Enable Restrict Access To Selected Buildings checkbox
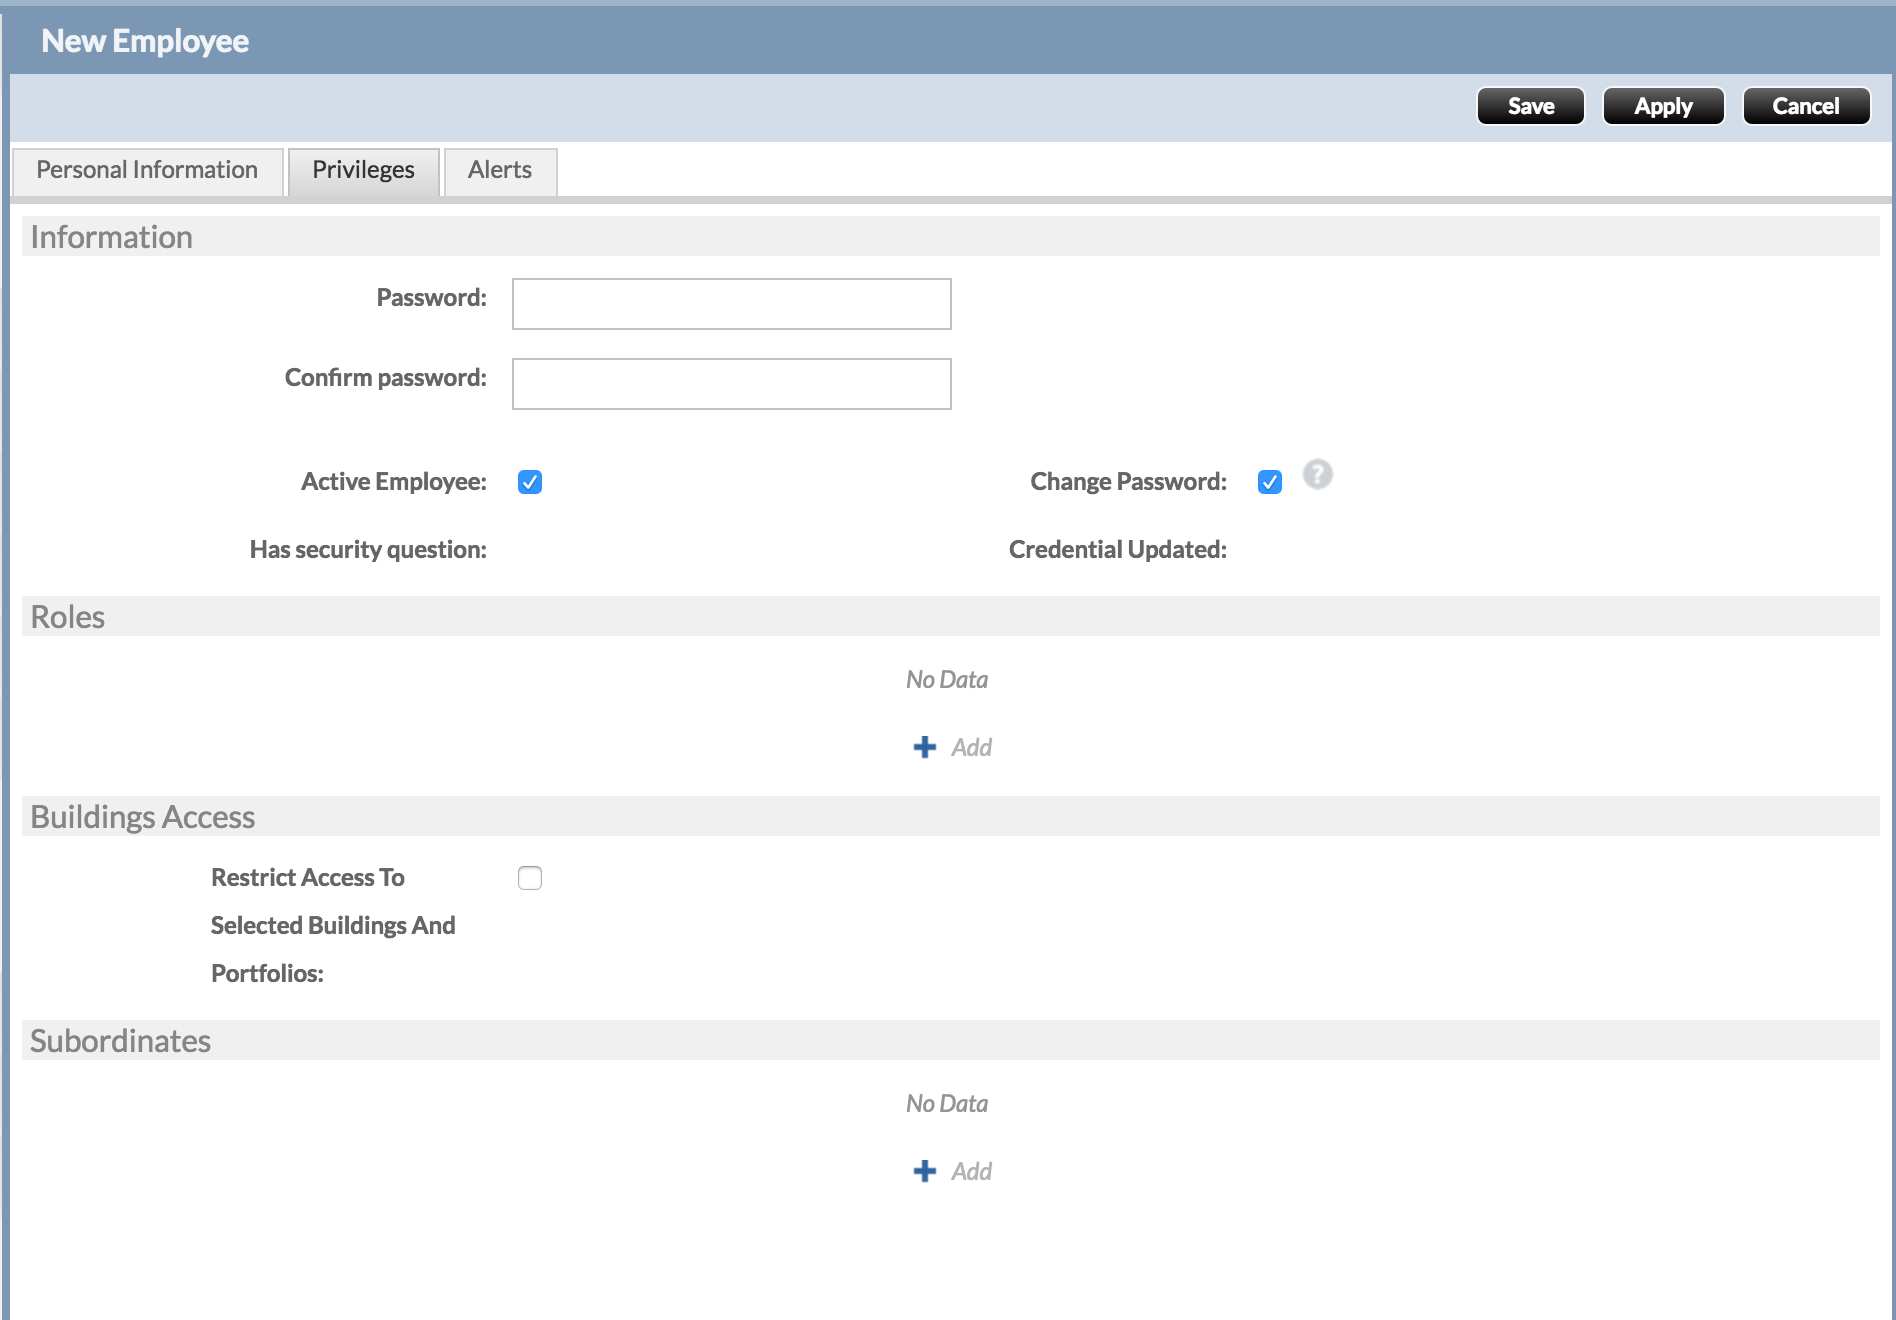Viewport: 1896px width, 1320px height. tap(530, 878)
